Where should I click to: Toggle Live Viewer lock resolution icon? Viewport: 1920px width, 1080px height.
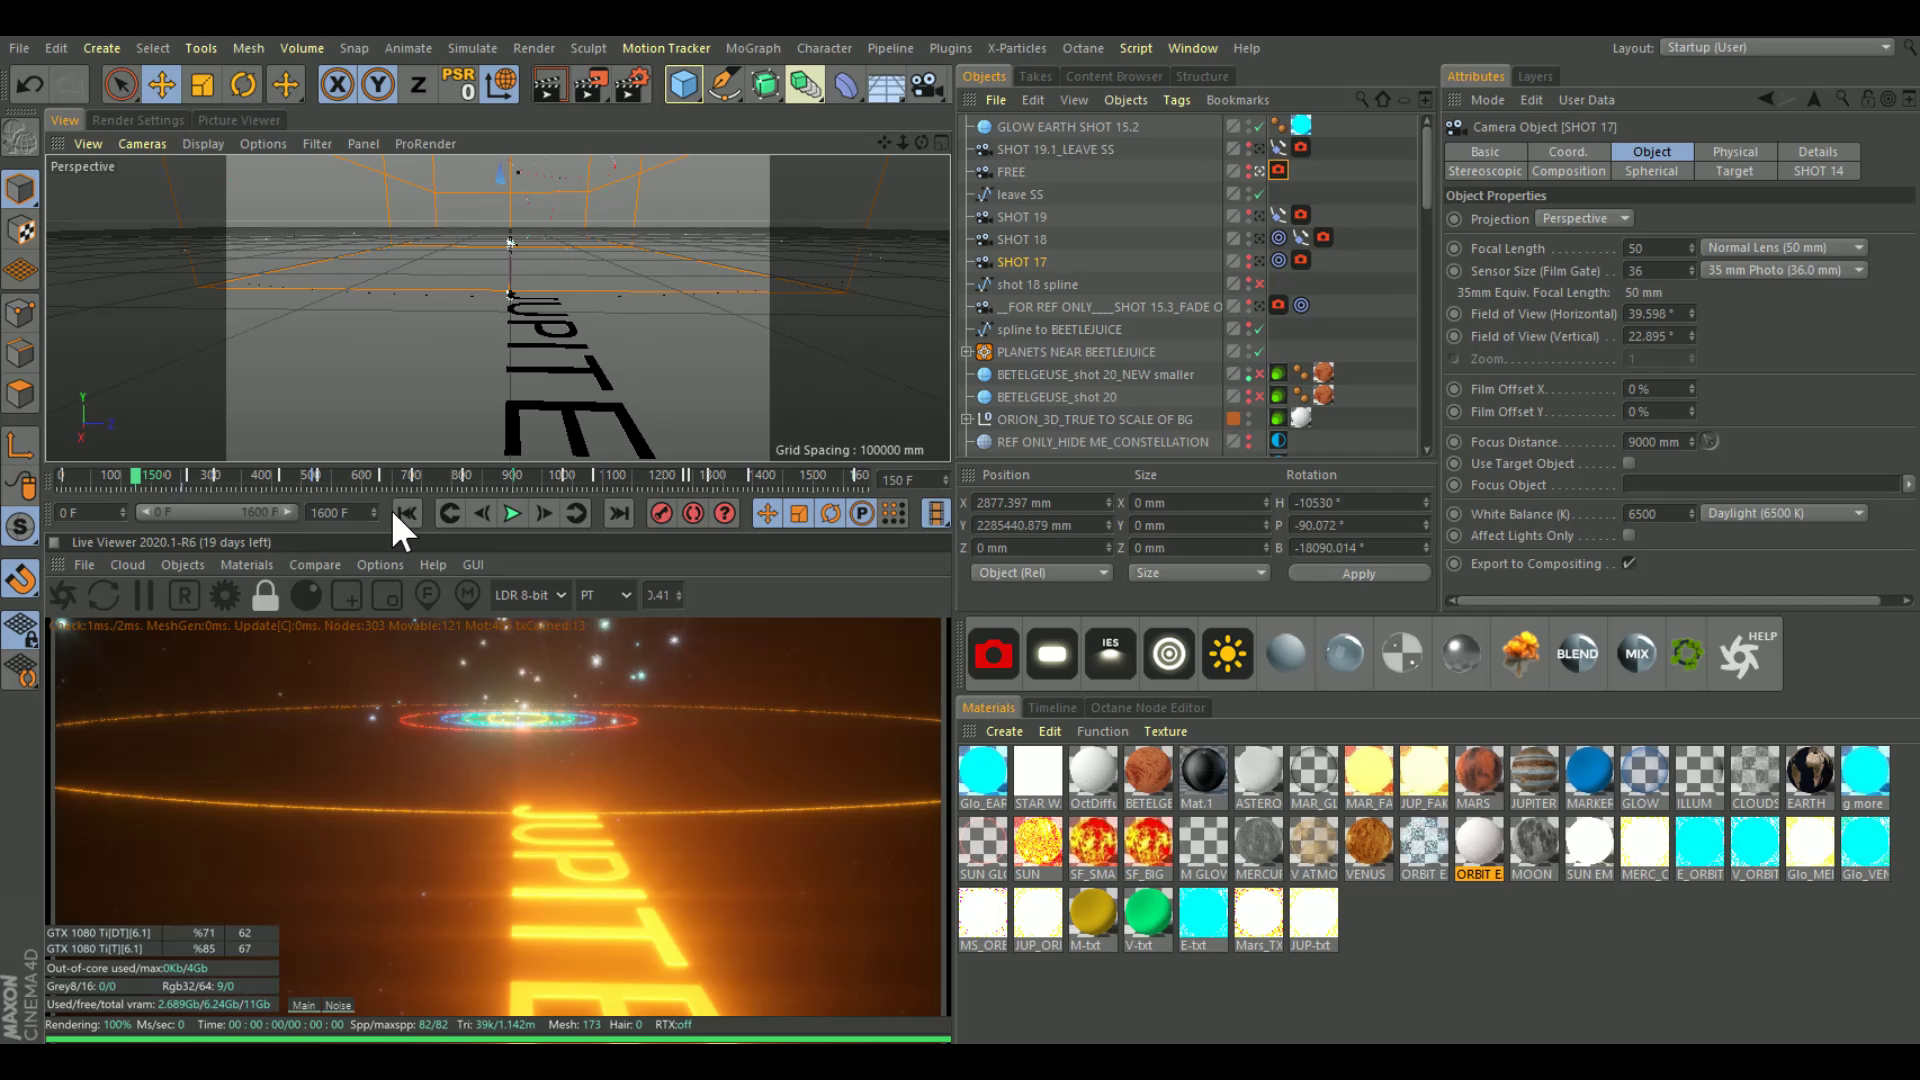click(x=265, y=595)
